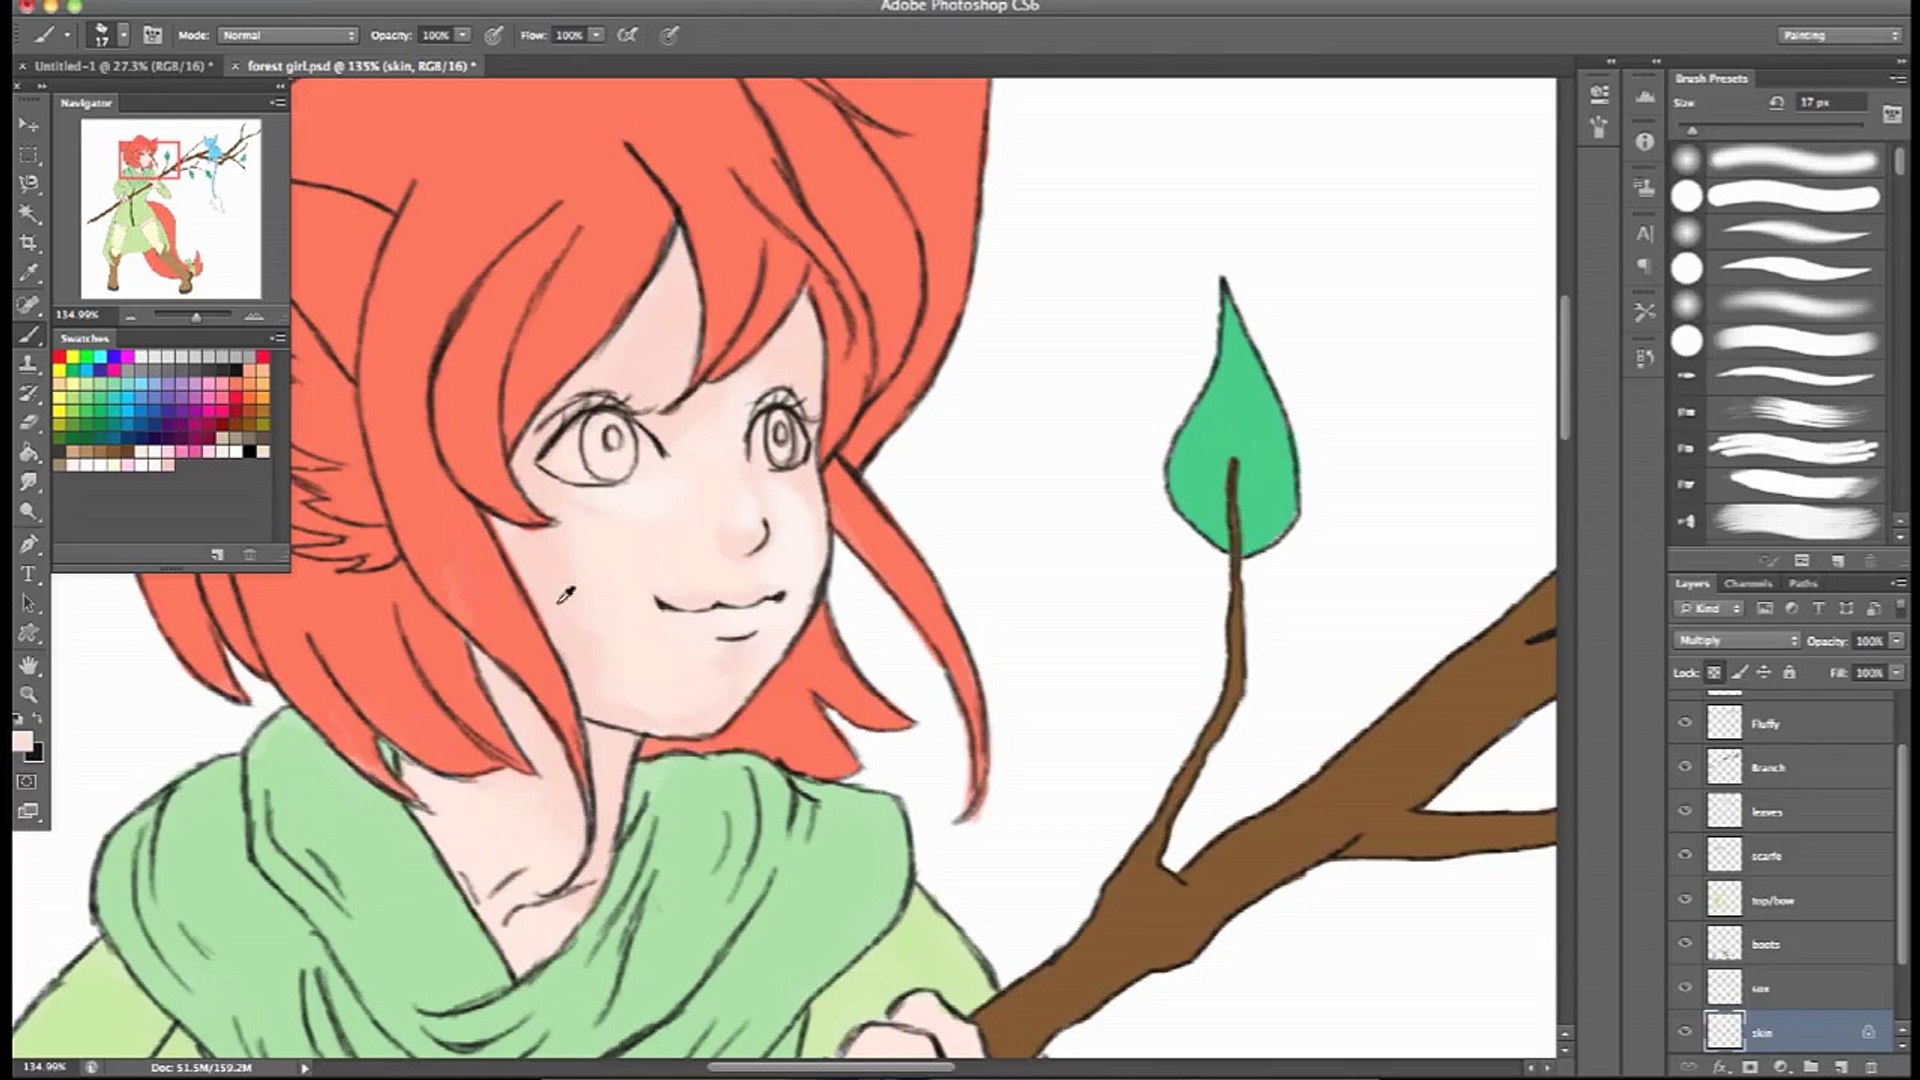This screenshot has width=1920, height=1080.
Task: Open the Multiply blend mode dropdown
Action: click(1736, 640)
